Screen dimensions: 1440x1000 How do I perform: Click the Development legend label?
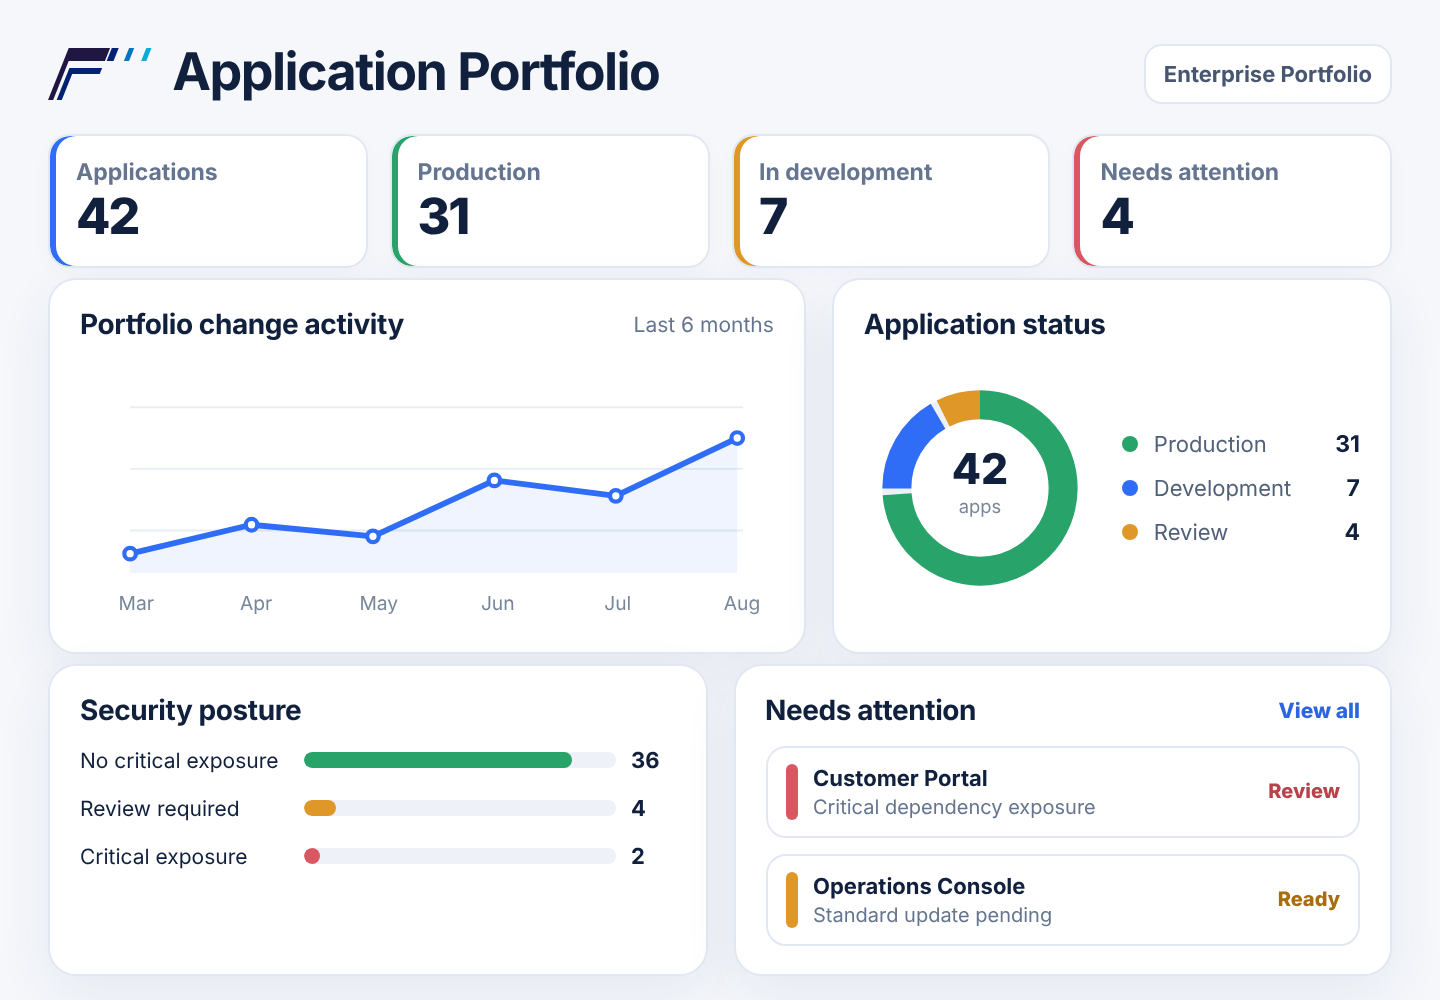1222,488
